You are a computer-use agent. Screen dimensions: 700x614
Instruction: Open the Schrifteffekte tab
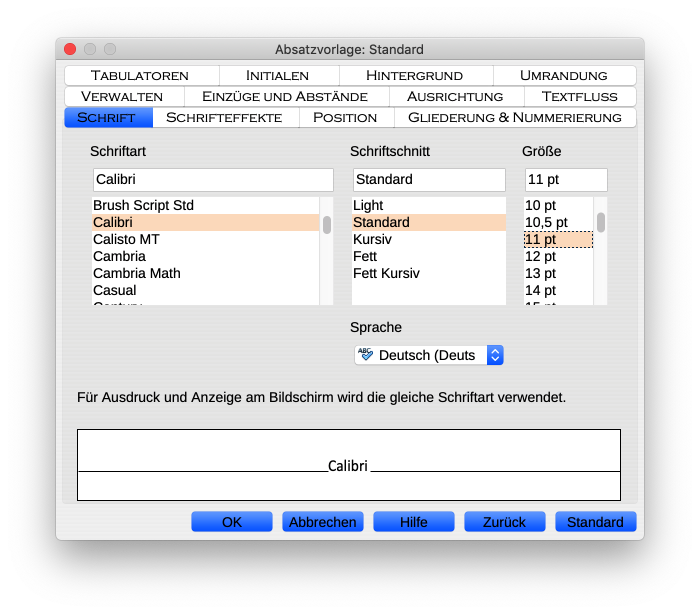226,117
